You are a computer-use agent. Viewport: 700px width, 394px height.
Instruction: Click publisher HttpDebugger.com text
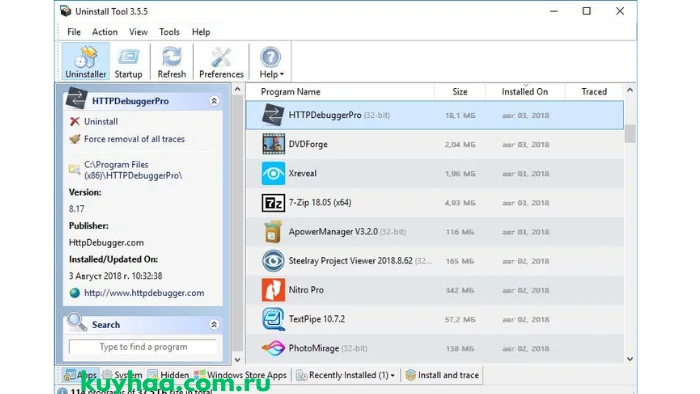pyautogui.click(x=106, y=243)
